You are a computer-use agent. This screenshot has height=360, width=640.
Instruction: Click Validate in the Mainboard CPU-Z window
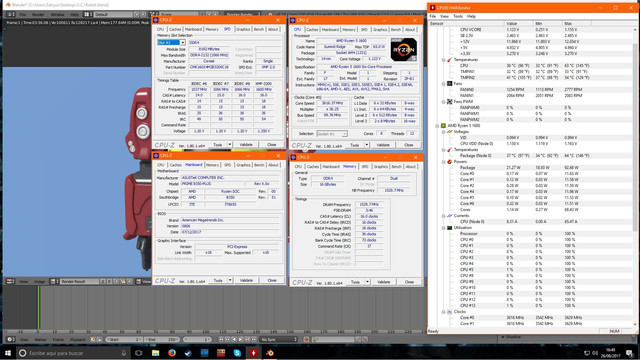(246, 280)
